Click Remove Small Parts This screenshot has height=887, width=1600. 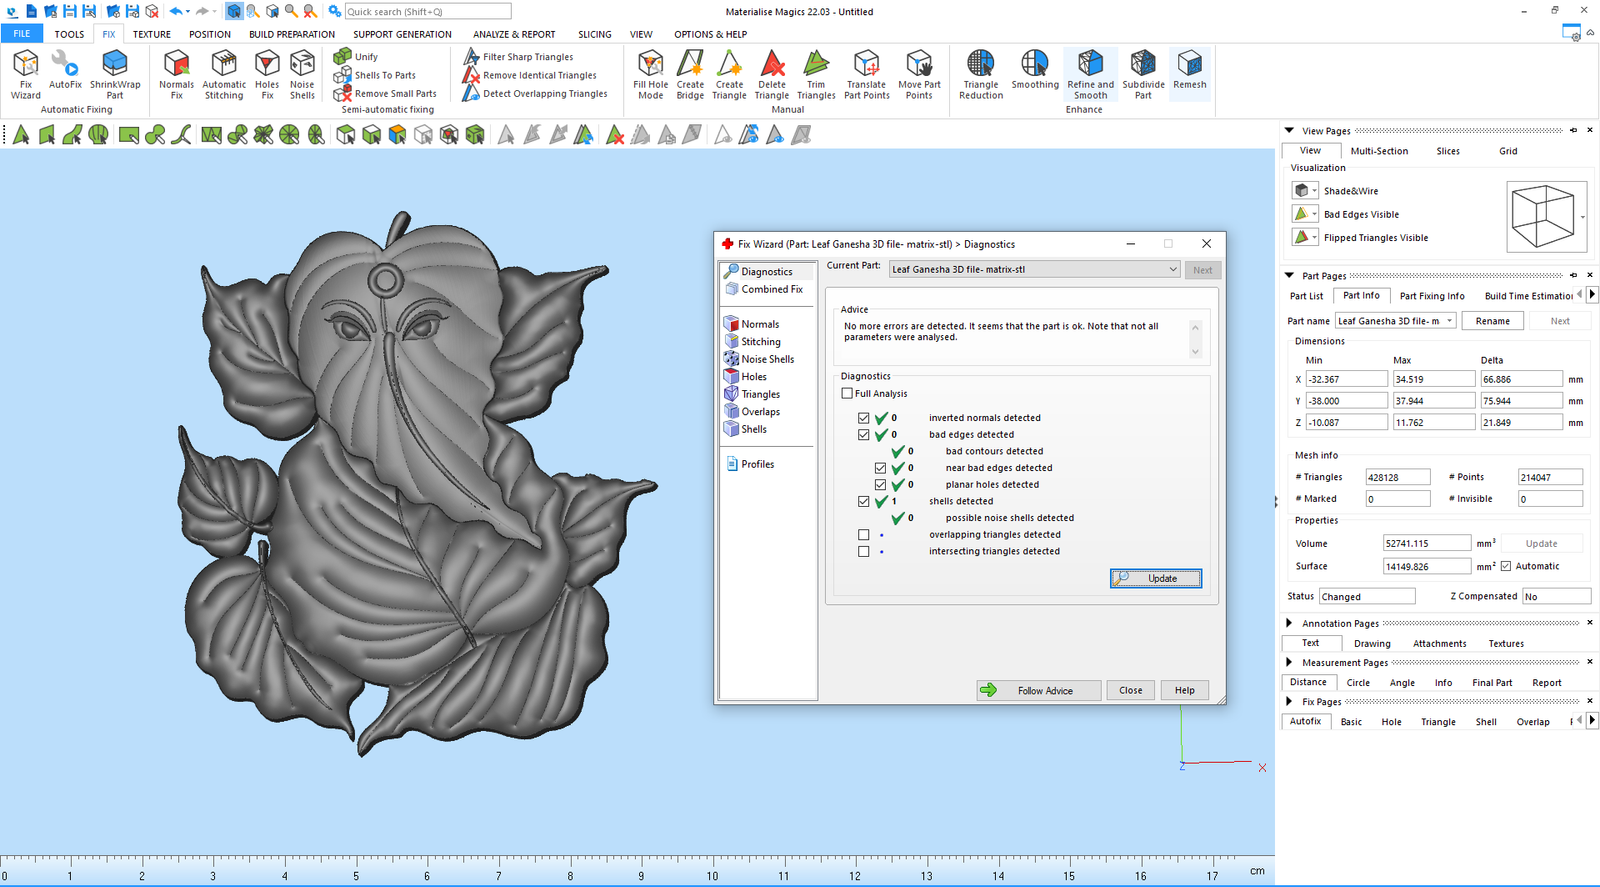click(385, 93)
